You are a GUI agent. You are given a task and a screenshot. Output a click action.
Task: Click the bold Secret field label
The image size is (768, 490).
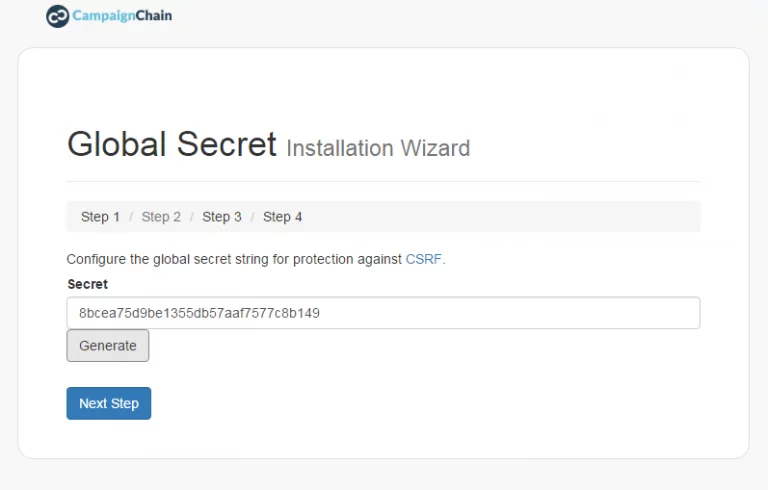(87, 284)
